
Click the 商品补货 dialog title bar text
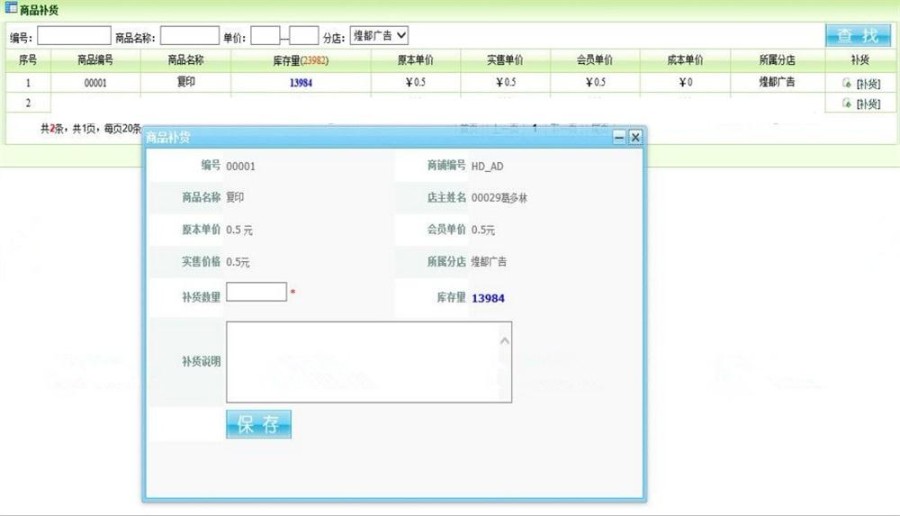coord(168,138)
